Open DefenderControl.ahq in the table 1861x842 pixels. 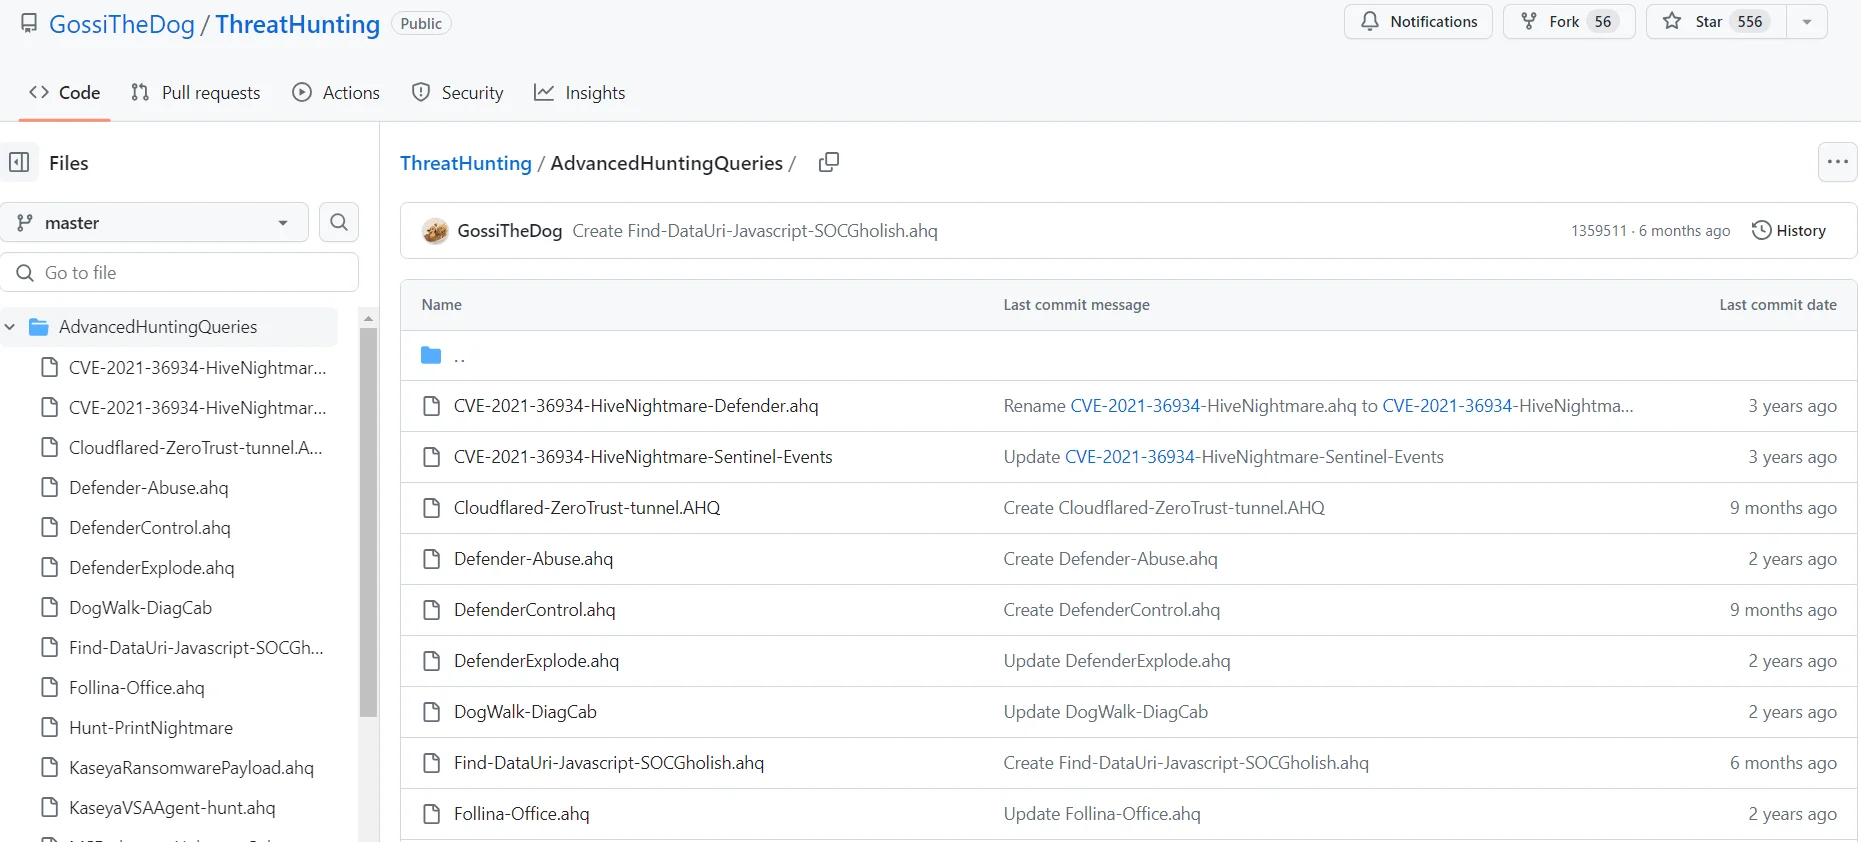click(x=535, y=610)
